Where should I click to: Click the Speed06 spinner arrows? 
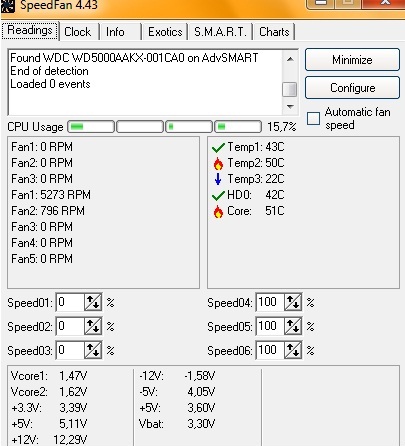pos(293,351)
